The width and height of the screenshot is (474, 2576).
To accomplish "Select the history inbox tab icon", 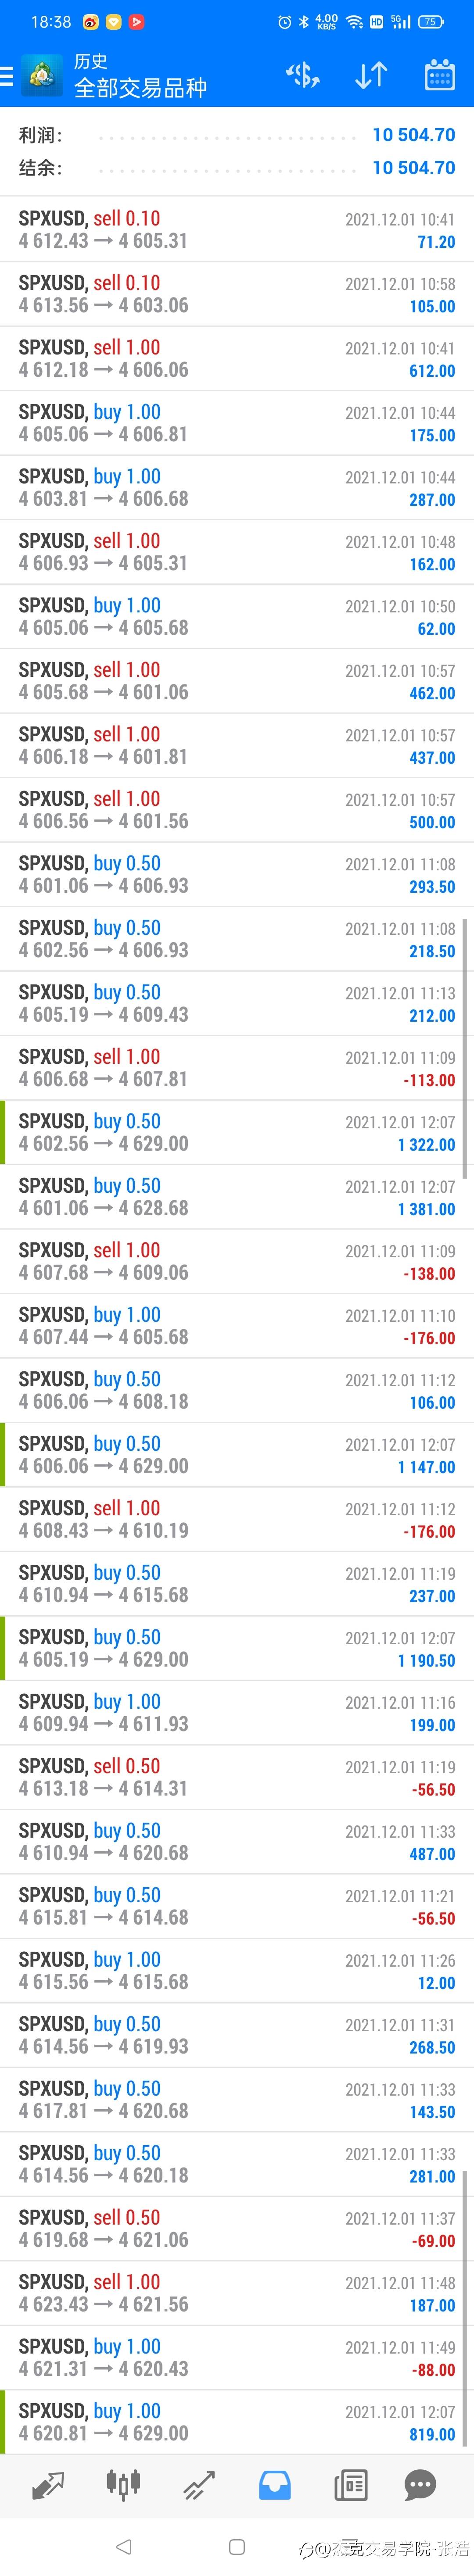I will point(275,2485).
